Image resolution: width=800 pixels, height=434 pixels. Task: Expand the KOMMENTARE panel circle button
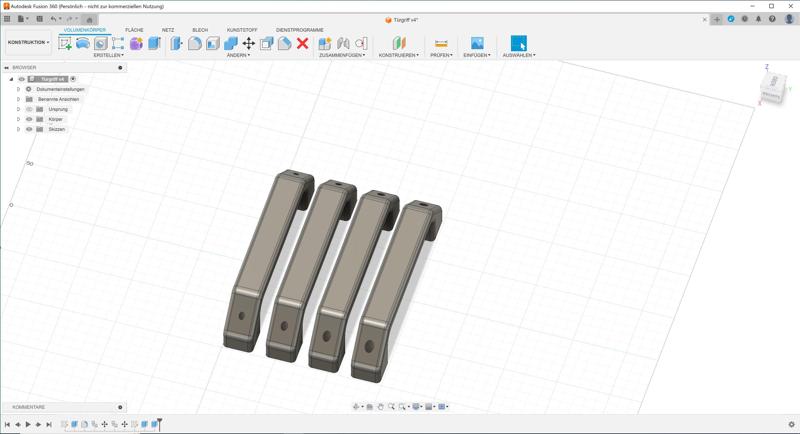tap(120, 407)
